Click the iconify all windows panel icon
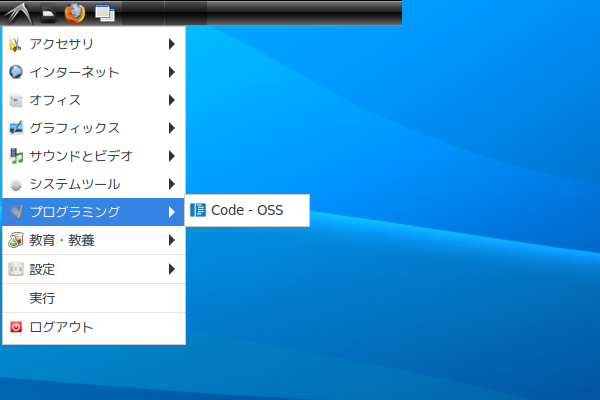The image size is (600, 400). tap(105, 13)
